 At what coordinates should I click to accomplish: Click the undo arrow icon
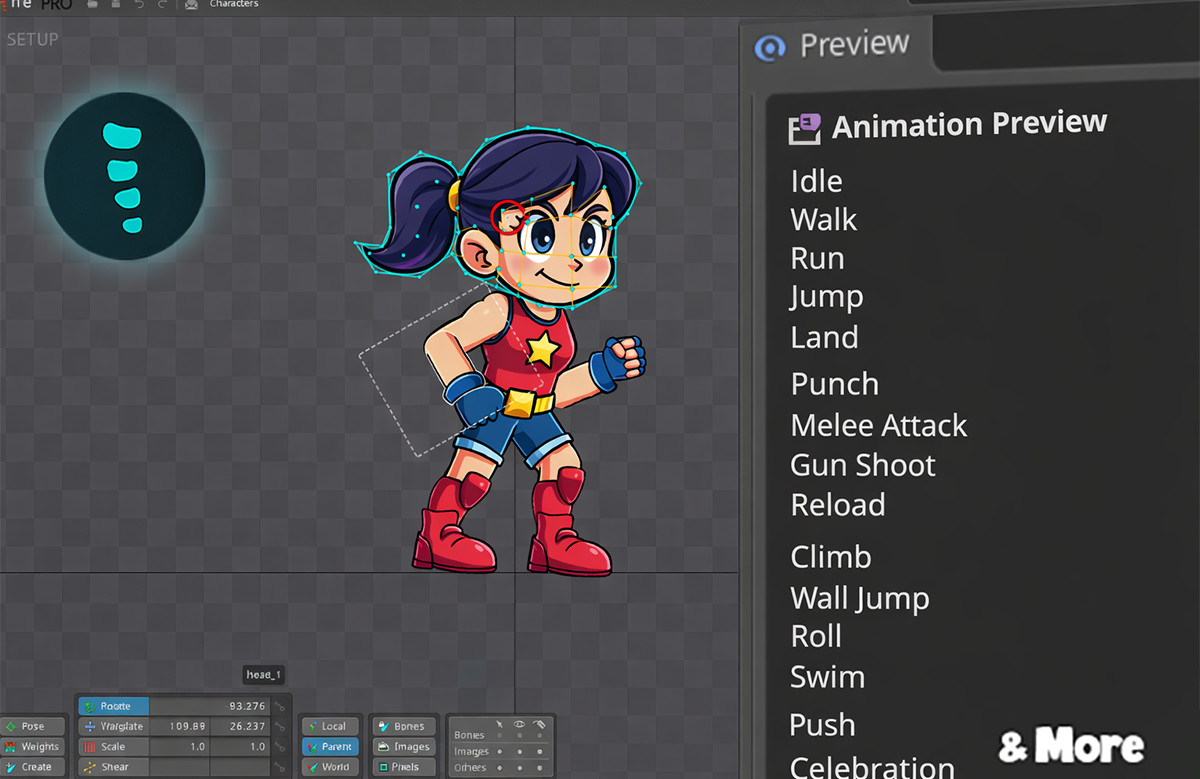[x=139, y=5]
